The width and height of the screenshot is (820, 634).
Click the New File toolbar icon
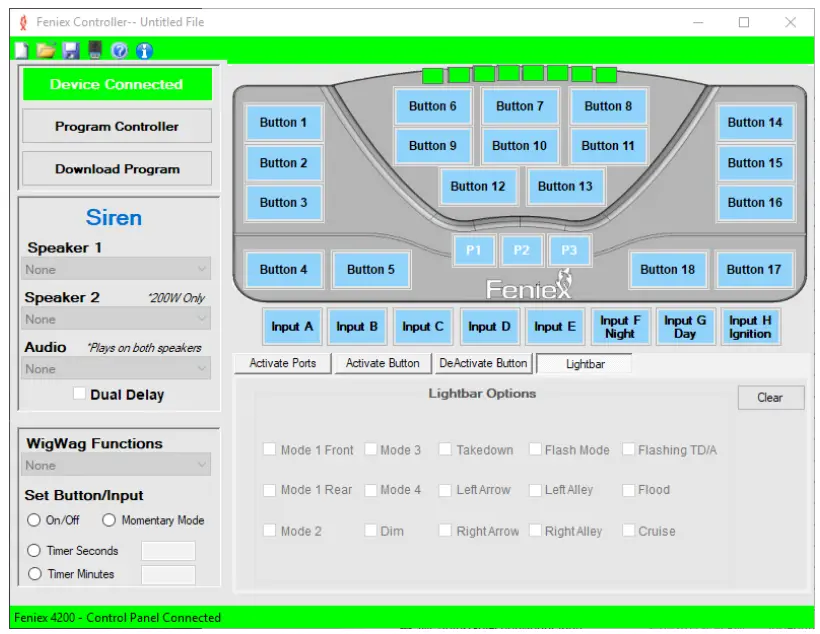pos(22,50)
